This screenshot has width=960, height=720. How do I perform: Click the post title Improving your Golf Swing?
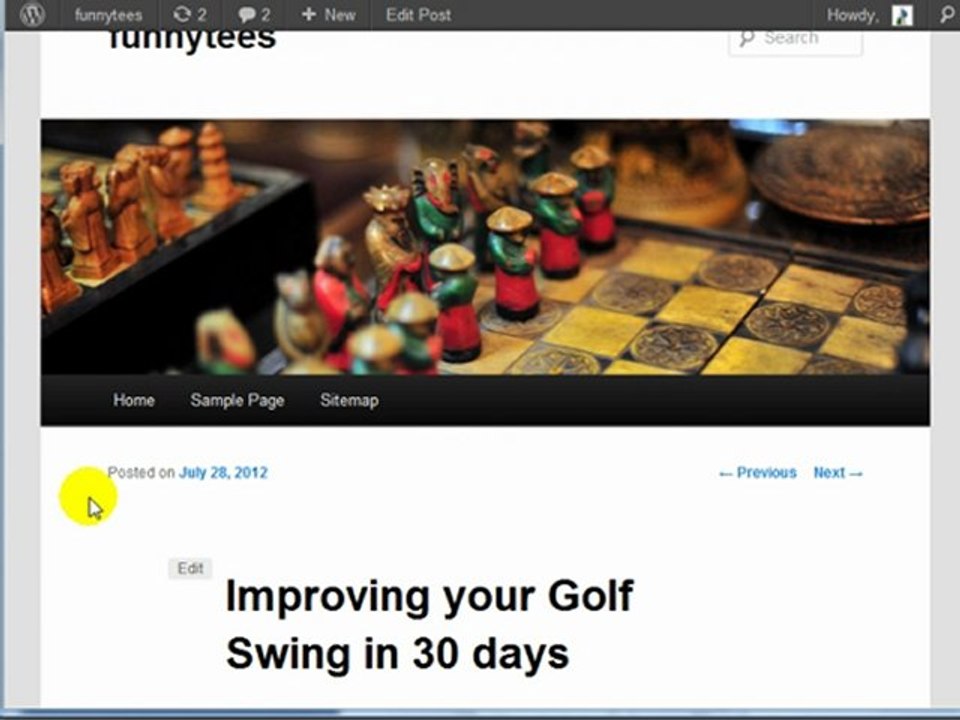pyautogui.click(x=429, y=624)
